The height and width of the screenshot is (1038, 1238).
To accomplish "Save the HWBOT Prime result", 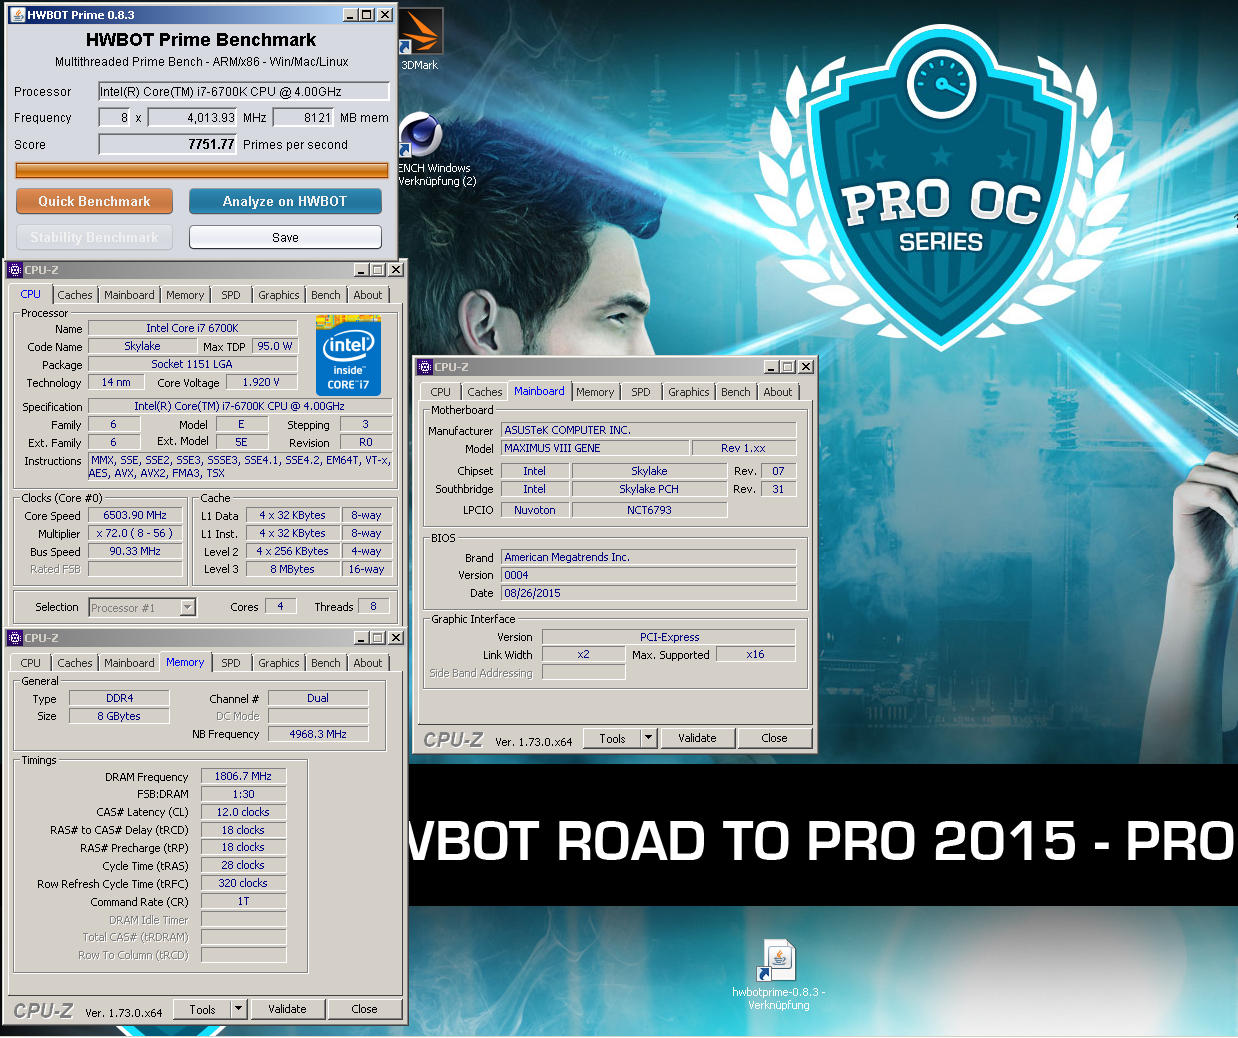I will click(285, 237).
